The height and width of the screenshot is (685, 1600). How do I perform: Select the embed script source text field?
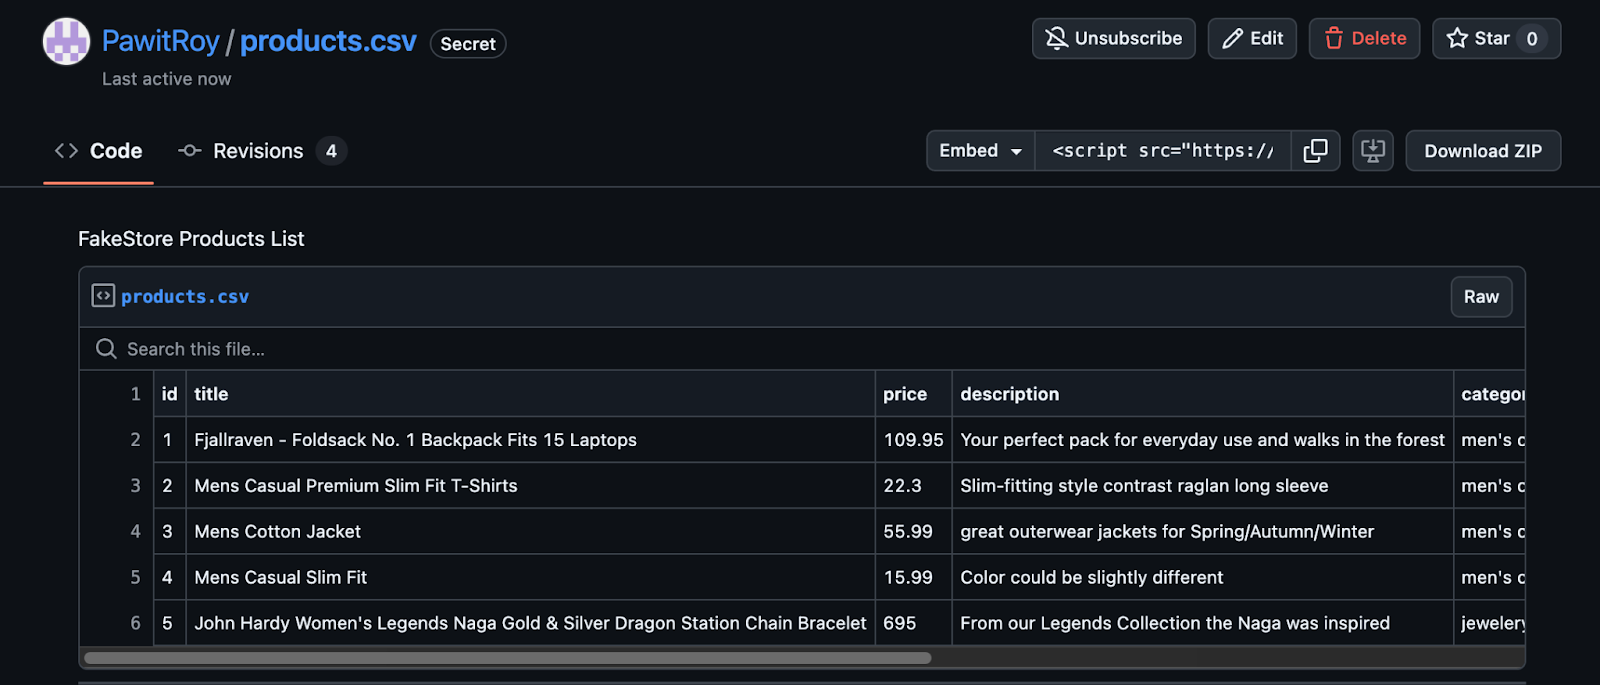1162,151
